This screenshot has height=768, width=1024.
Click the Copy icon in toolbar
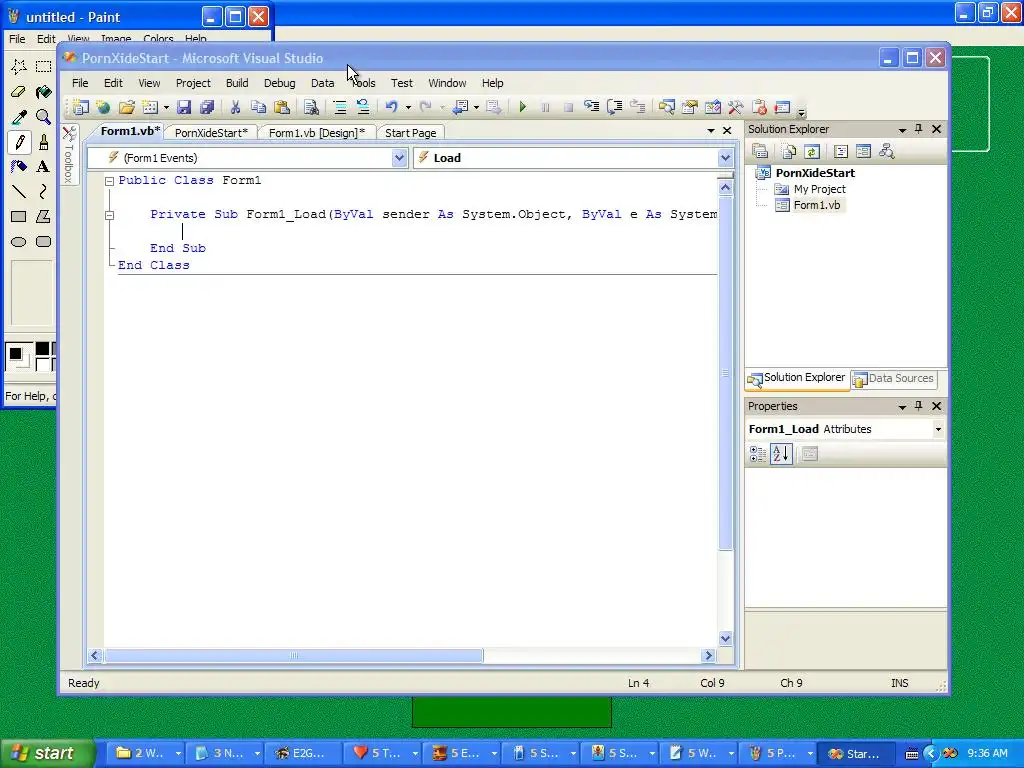point(259,107)
